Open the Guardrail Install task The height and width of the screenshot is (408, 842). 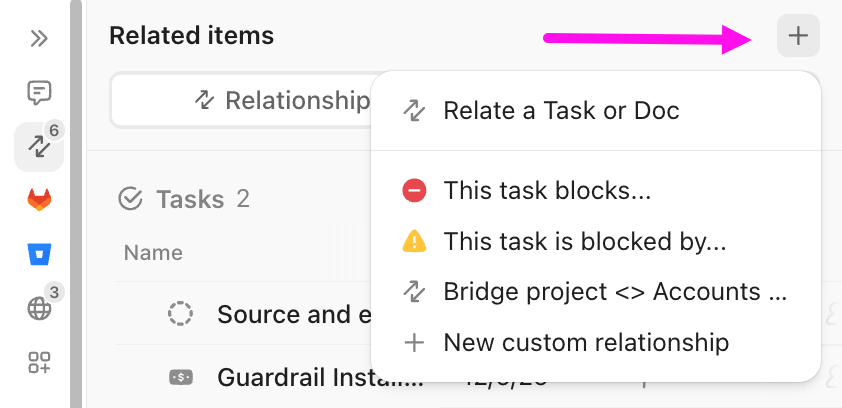(x=320, y=378)
